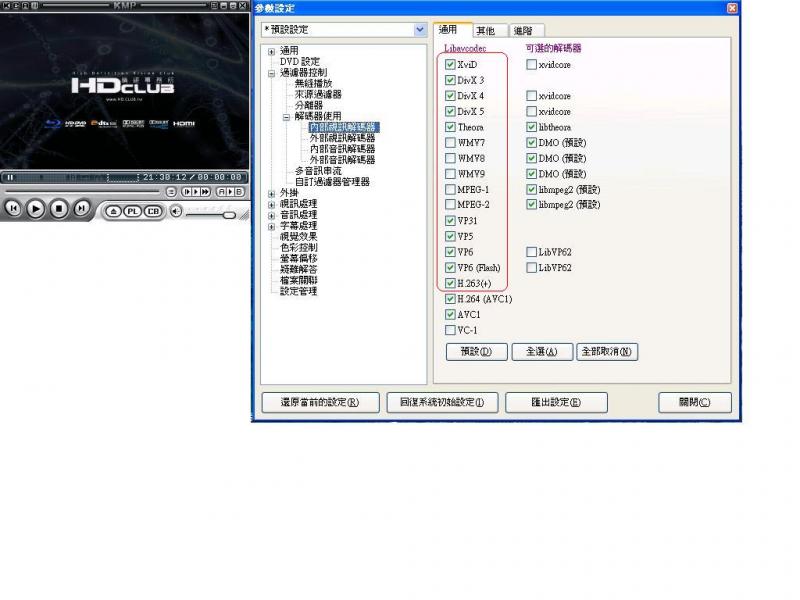This screenshot has width=800, height=600.
Task: Click the fourth icon on the KMP title bar
Action: (34, 6)
